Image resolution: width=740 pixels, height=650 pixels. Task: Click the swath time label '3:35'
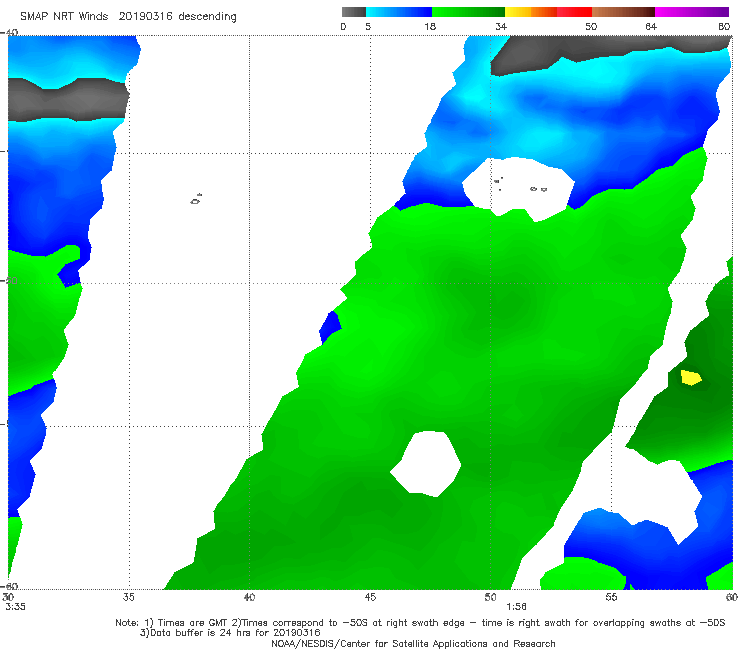pos(16,607)
